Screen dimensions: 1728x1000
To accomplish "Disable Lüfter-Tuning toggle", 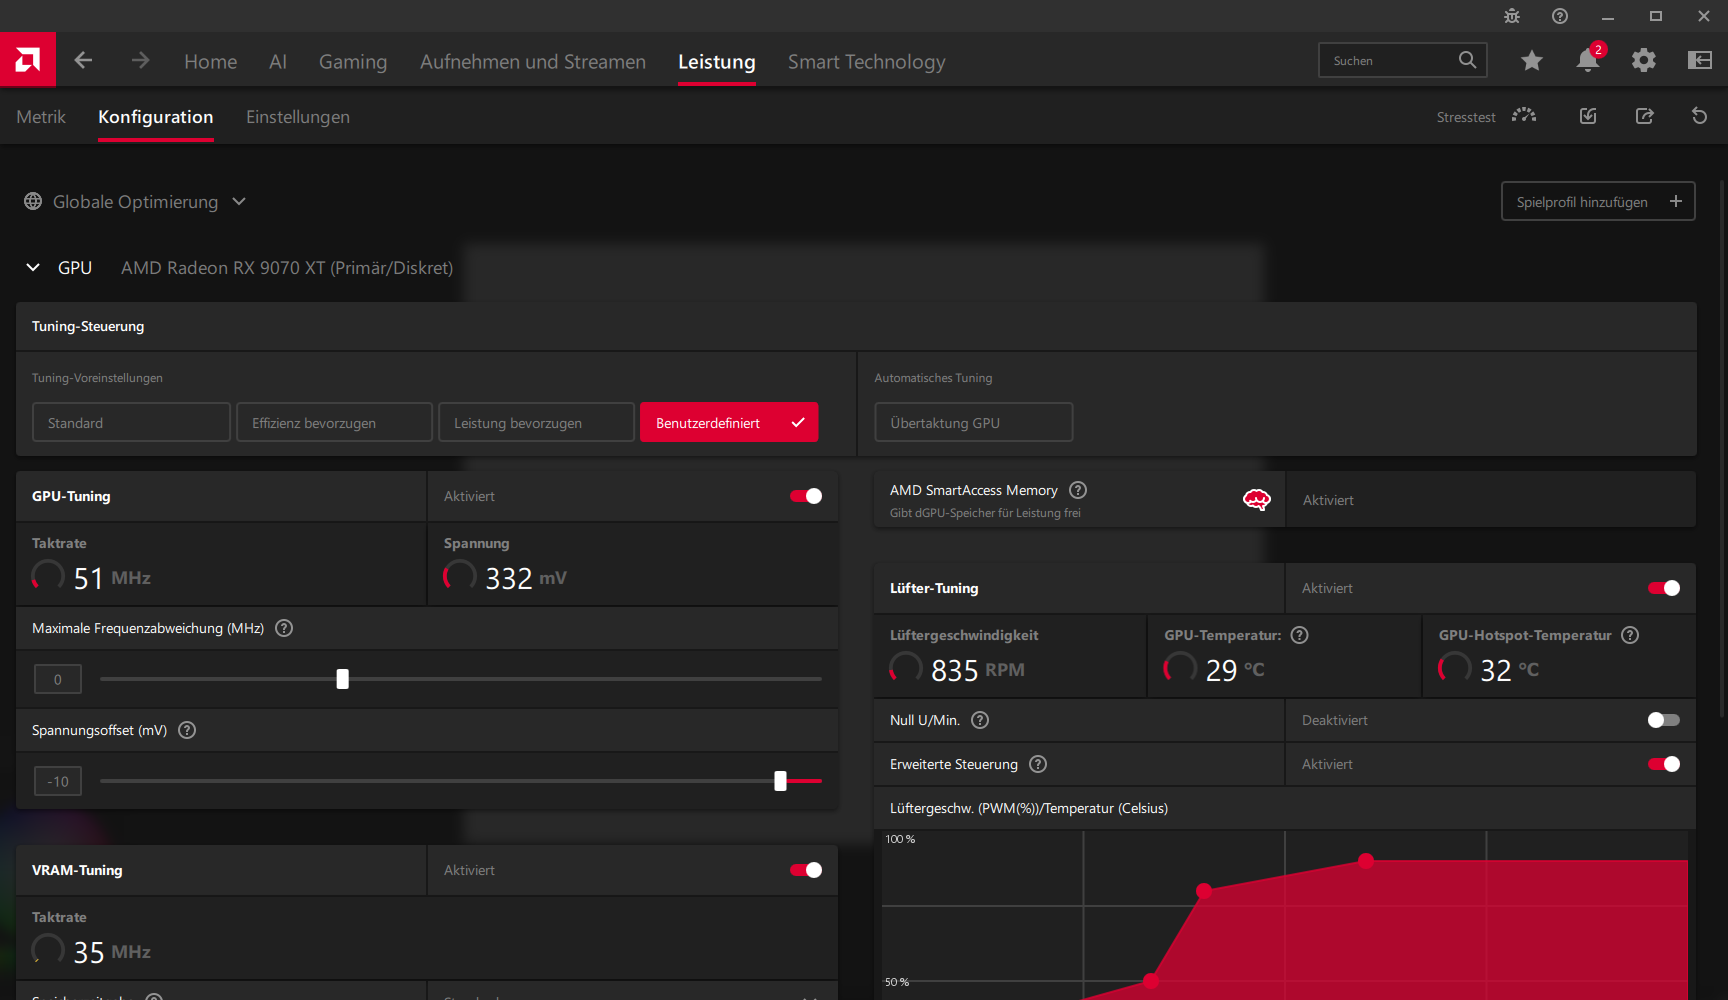I will pos(1664,588).
